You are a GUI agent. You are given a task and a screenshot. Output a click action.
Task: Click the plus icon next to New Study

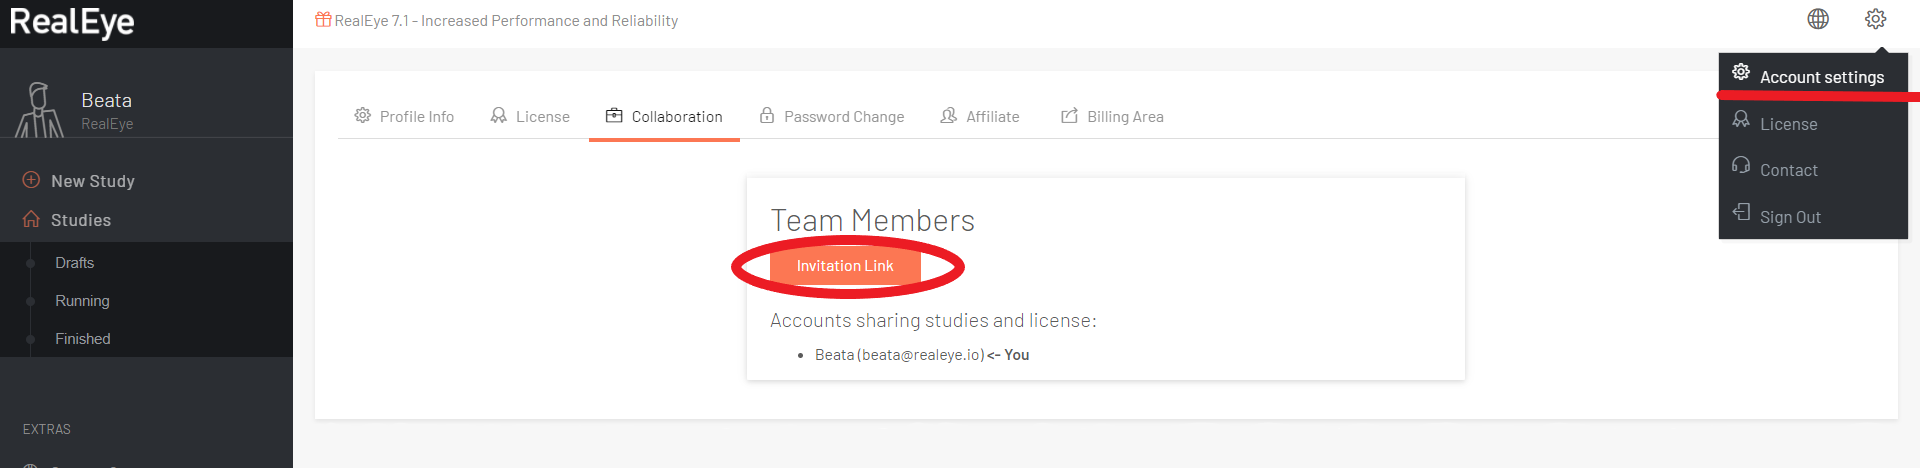point(31,180)
